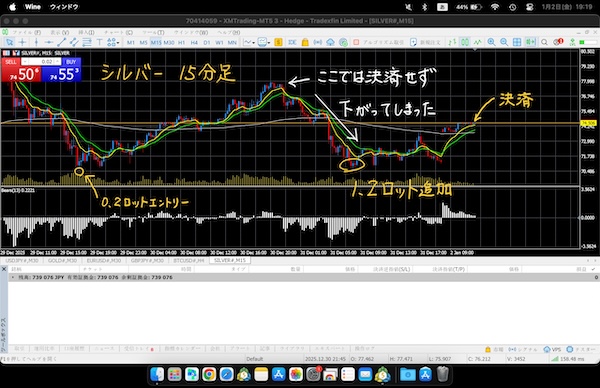
Task: Switch to EURUSD#,M30 chart tab
Action: (x=104, y=261)
